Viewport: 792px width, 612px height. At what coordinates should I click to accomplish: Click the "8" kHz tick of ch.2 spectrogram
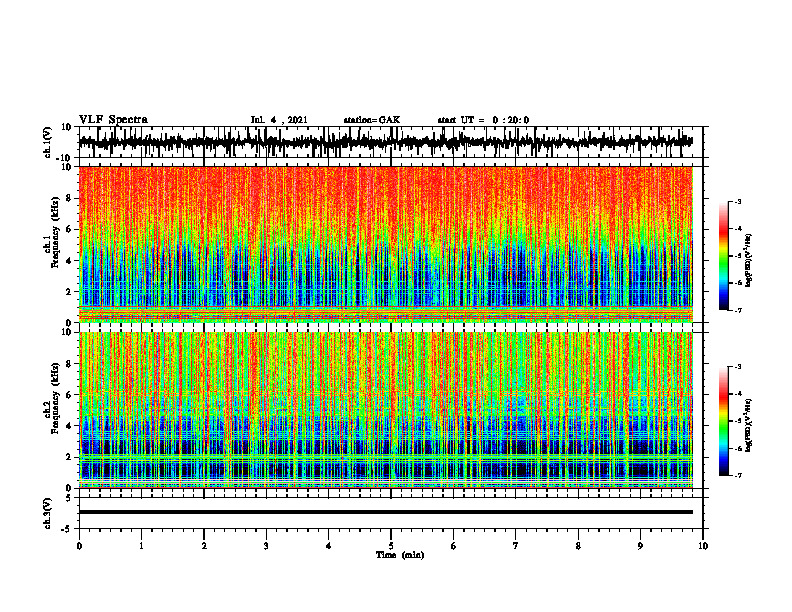[x=69, y=364]
